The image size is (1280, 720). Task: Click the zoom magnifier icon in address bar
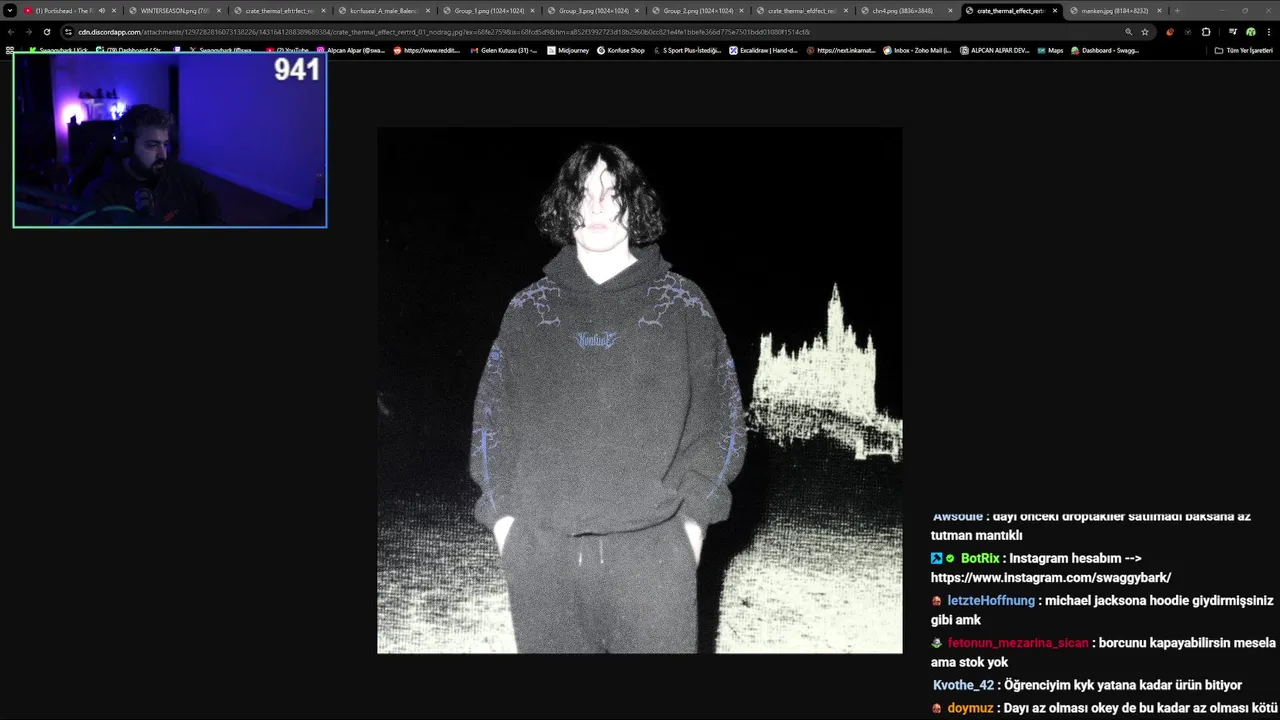click(1129, 32)
